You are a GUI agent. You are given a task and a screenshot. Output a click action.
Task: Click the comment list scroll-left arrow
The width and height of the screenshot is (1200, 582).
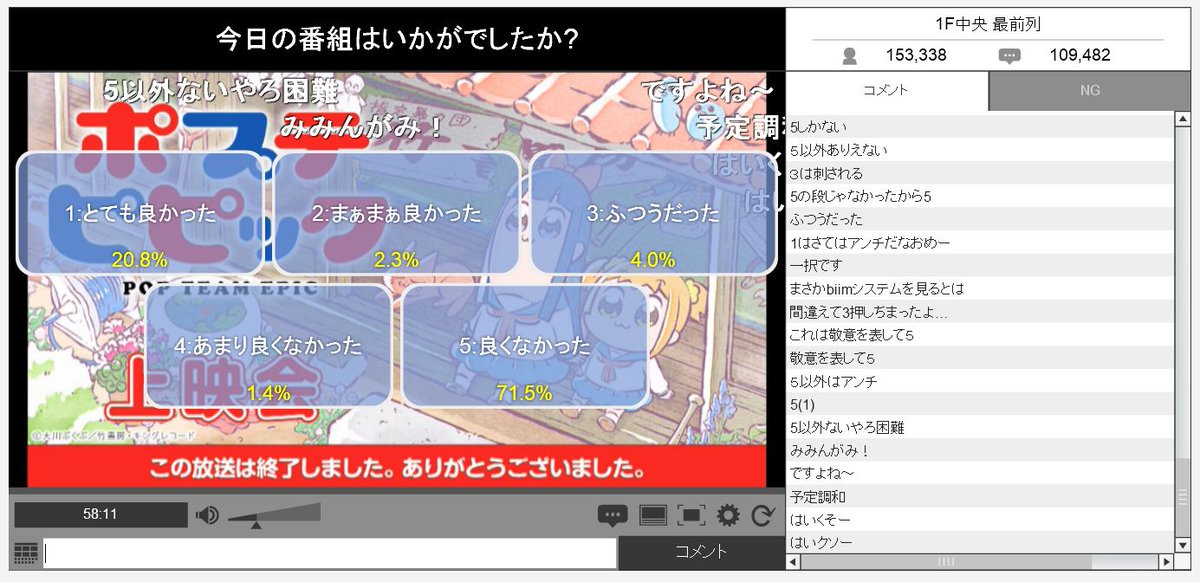(794, 561)
